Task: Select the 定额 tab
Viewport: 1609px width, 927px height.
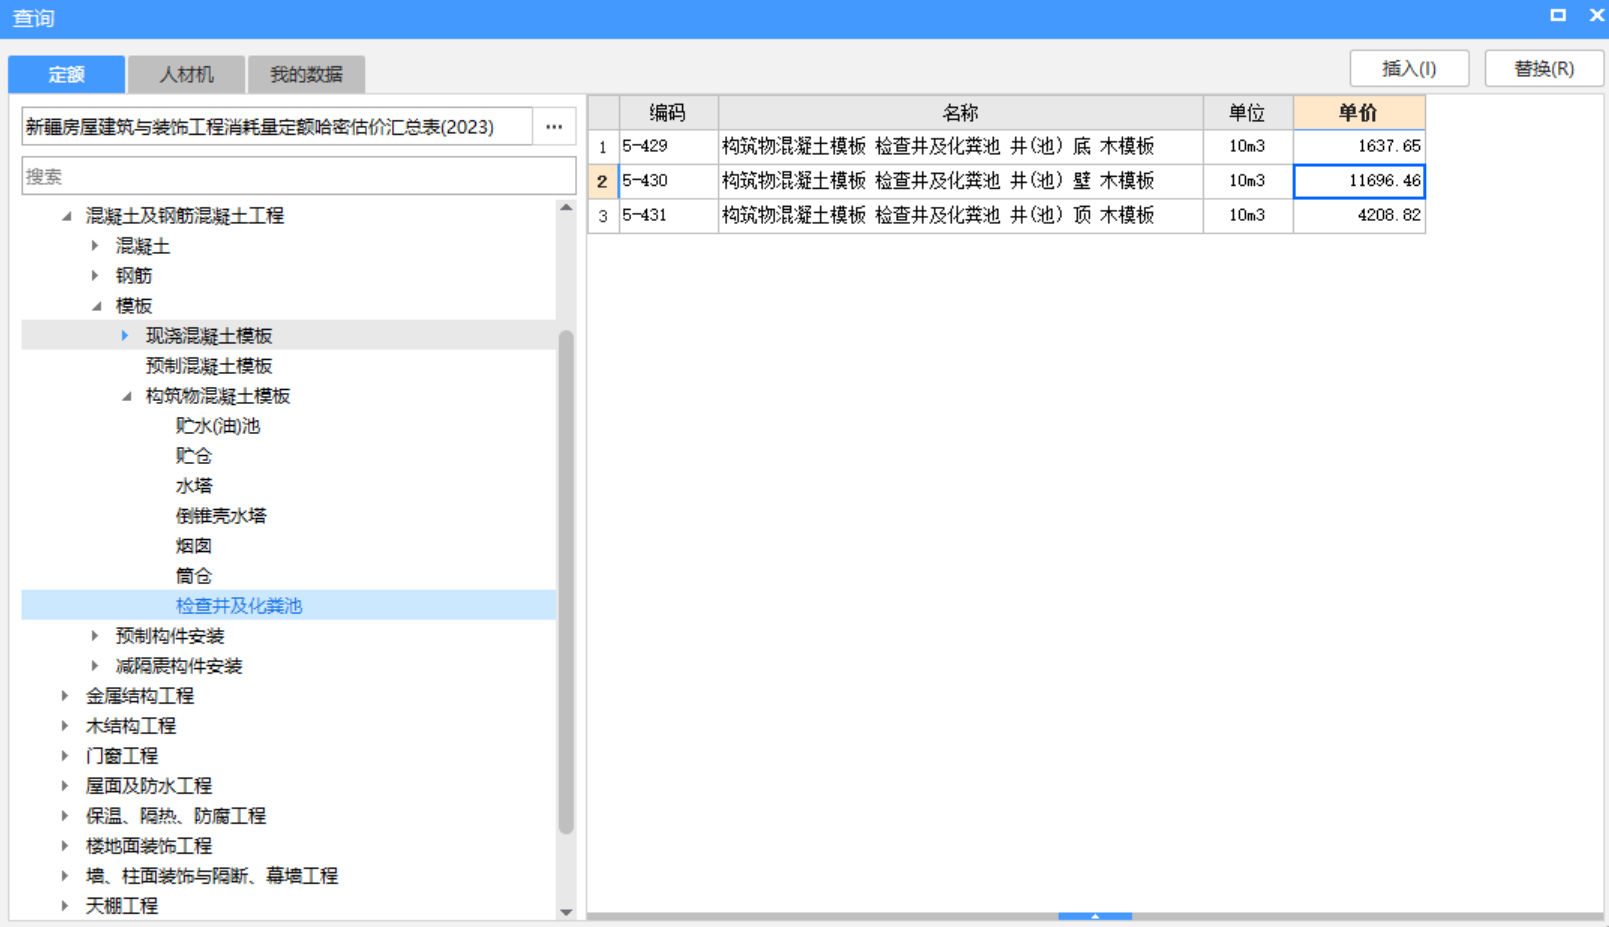Action: pyautogui.click(x=65, y=74)
